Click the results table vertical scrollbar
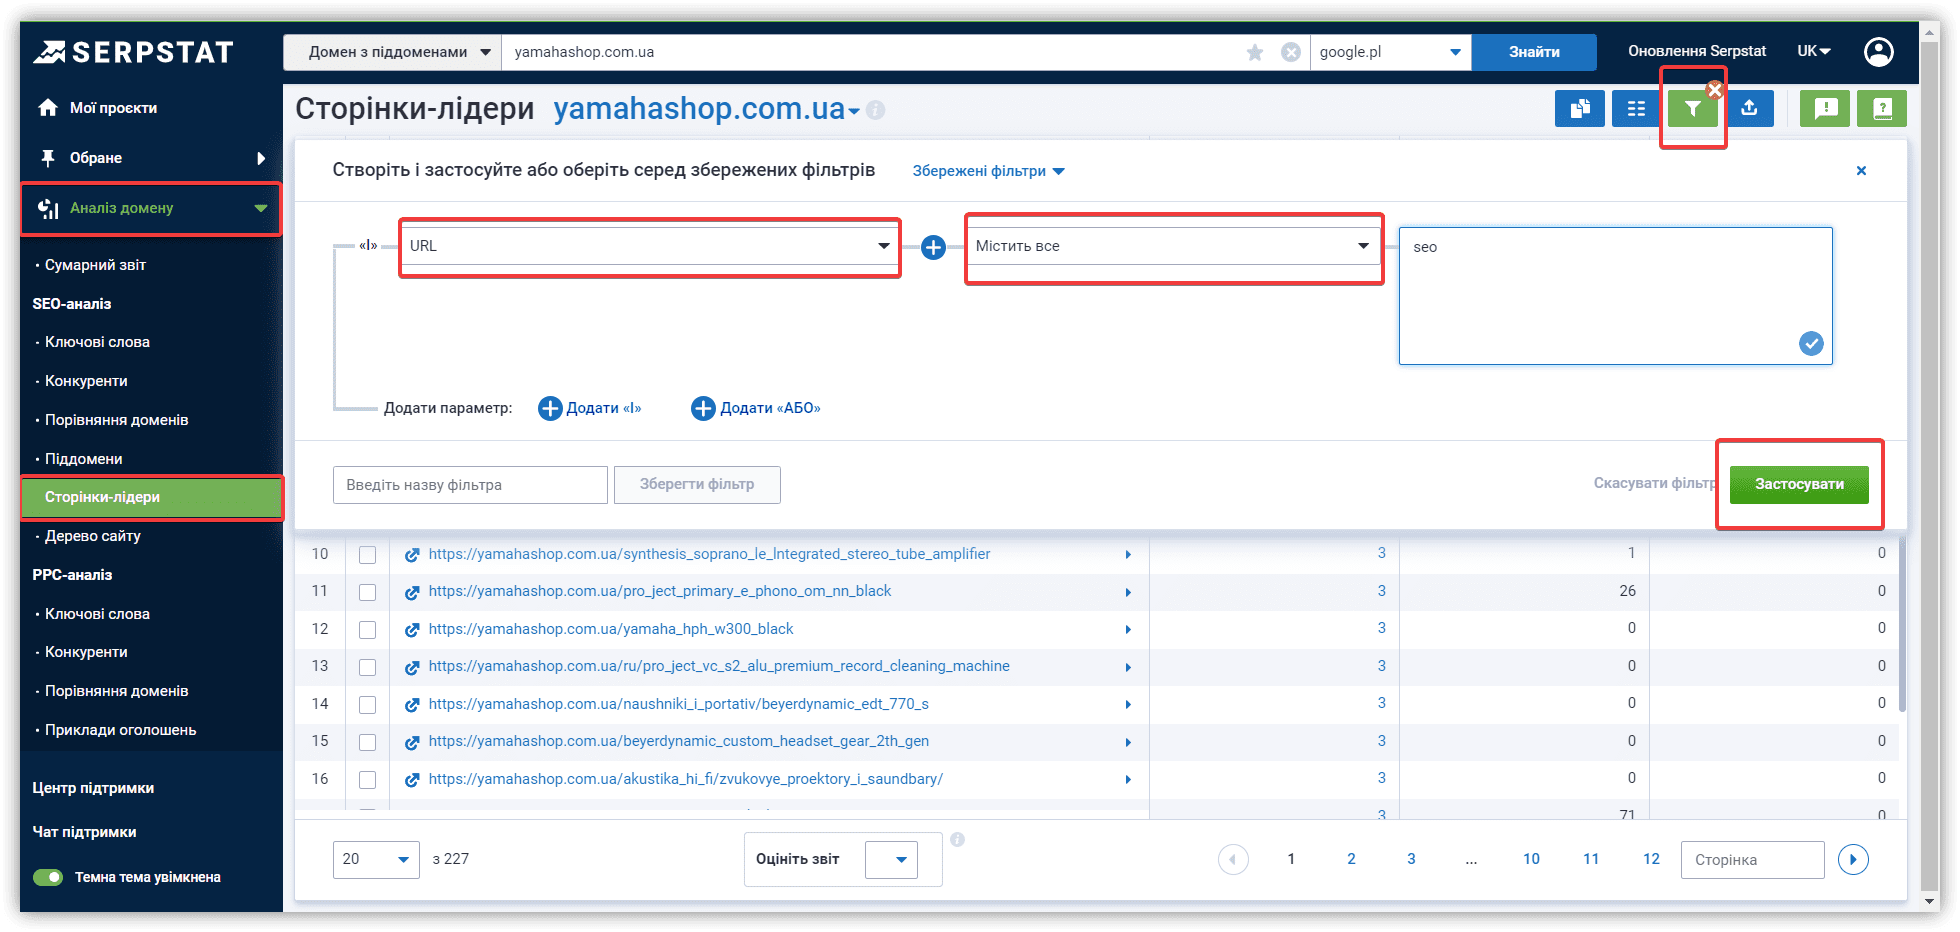 pos(1902,625)
